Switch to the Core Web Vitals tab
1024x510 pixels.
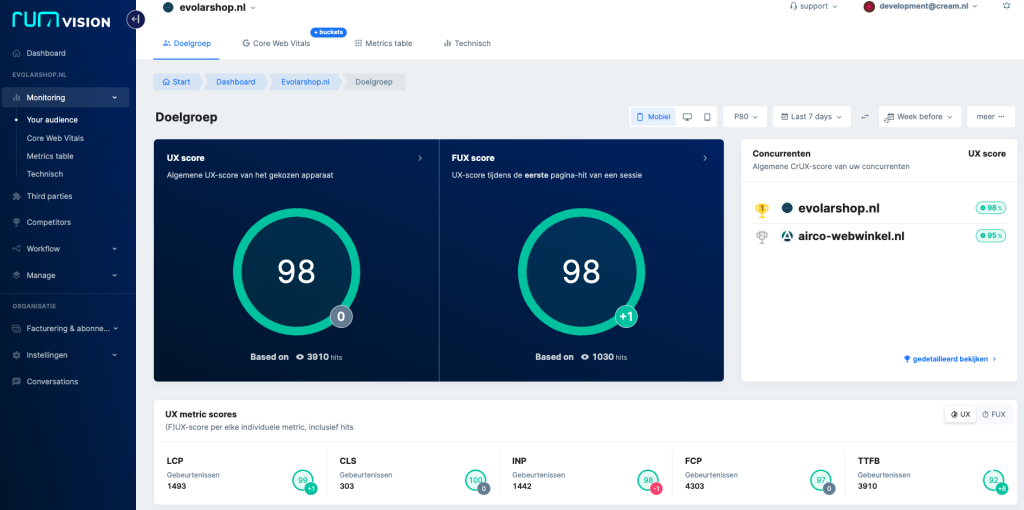coord(276,44)
